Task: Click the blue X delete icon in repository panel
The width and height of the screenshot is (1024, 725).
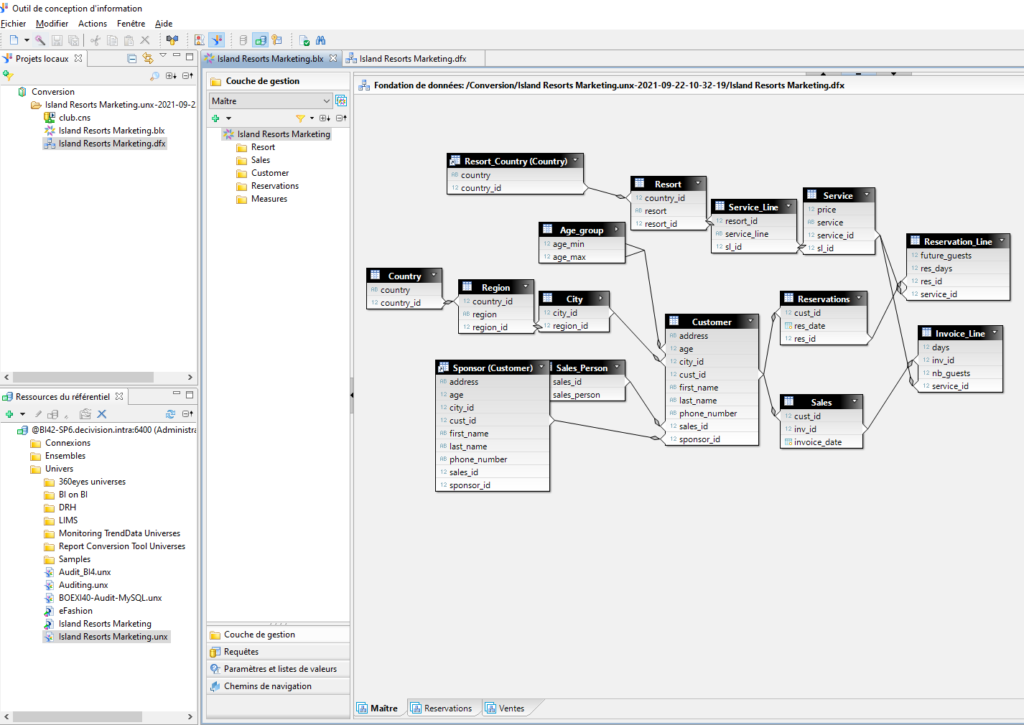Action: tap(102, 413)
